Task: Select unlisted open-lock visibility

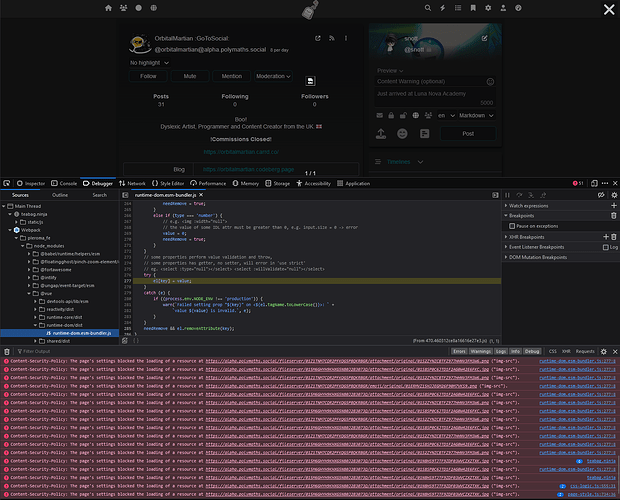Action: [x=403, y=115]
